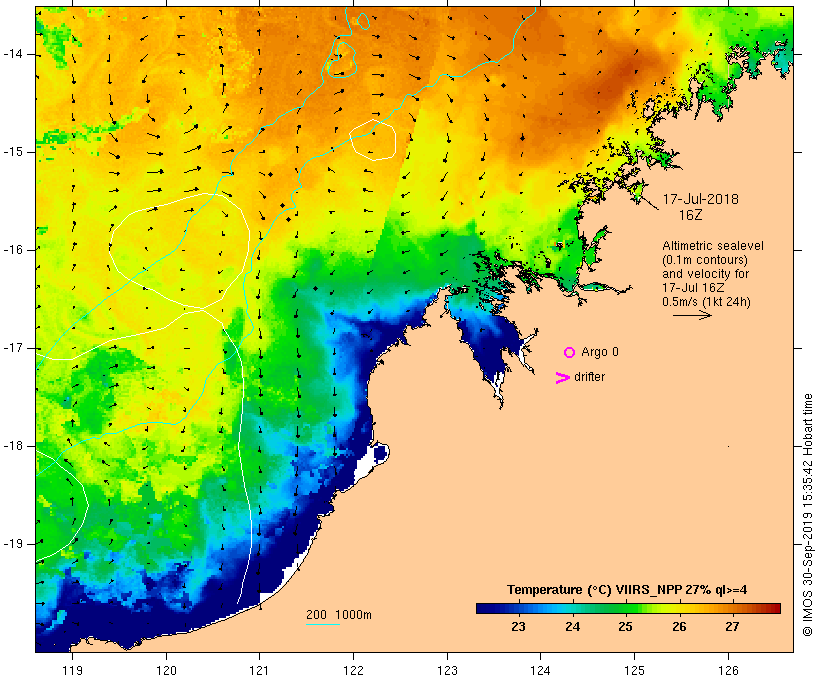
Task: Click latitude axis label -19
Action: [x=13, y=544]
